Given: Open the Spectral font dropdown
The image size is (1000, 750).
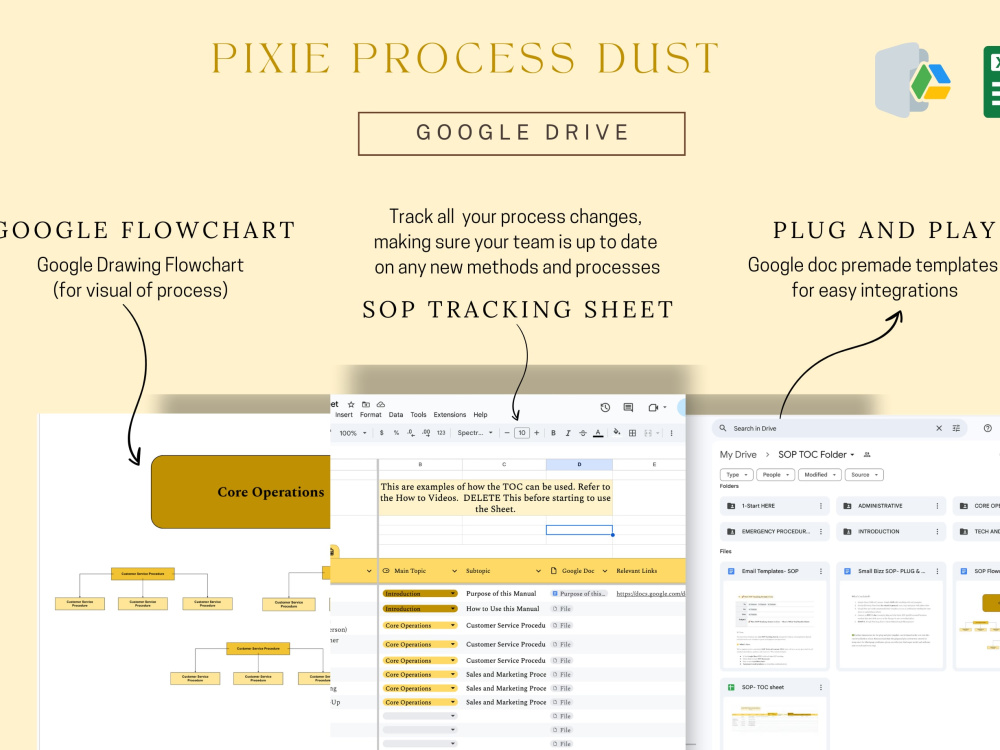Looking at the screenshot, I should (x=475, y=433).
